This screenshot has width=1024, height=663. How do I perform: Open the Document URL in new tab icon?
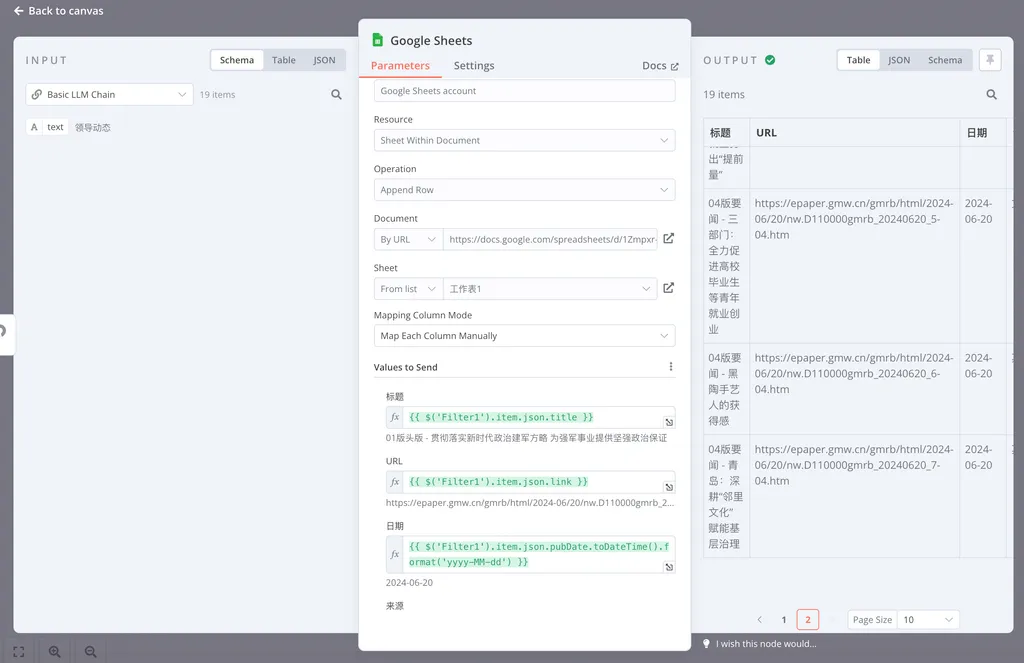tap(669, 238)
